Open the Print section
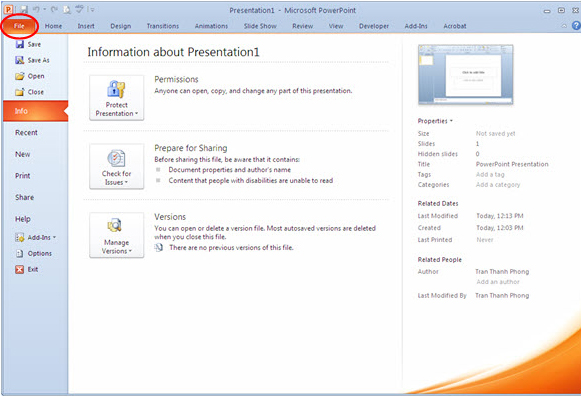This screenshot has height=397, width=581. (23, 176)
